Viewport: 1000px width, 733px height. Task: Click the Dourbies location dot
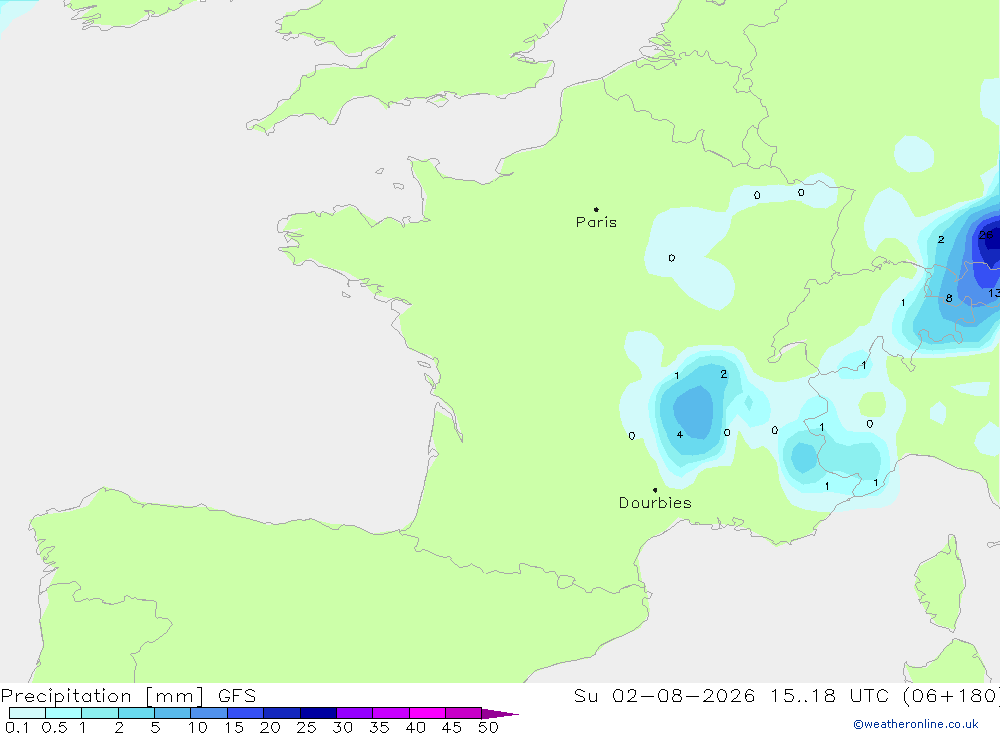pyautogui.click(x=655, y=490)
